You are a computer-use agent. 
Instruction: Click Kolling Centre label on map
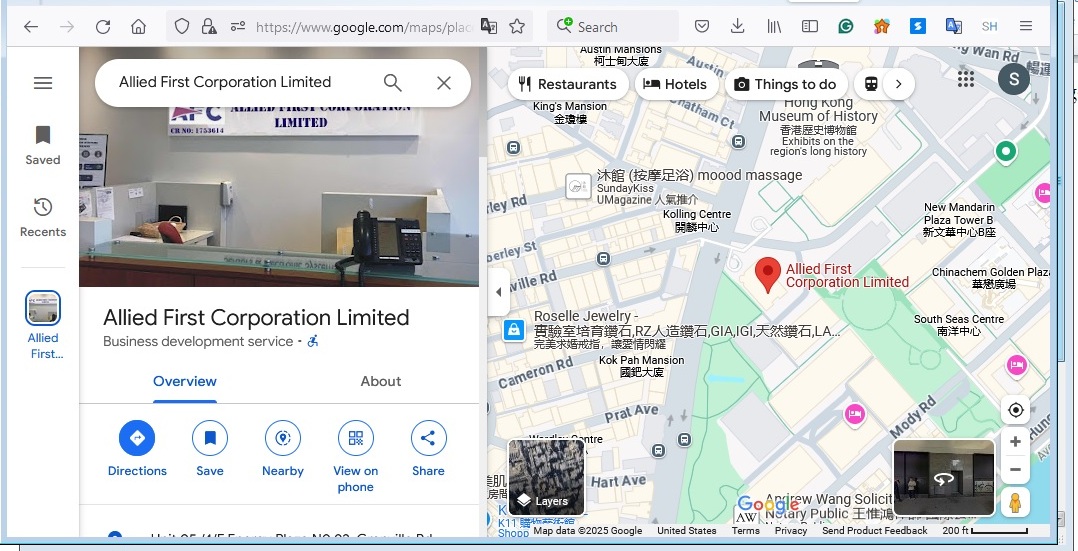pos(697,220)
